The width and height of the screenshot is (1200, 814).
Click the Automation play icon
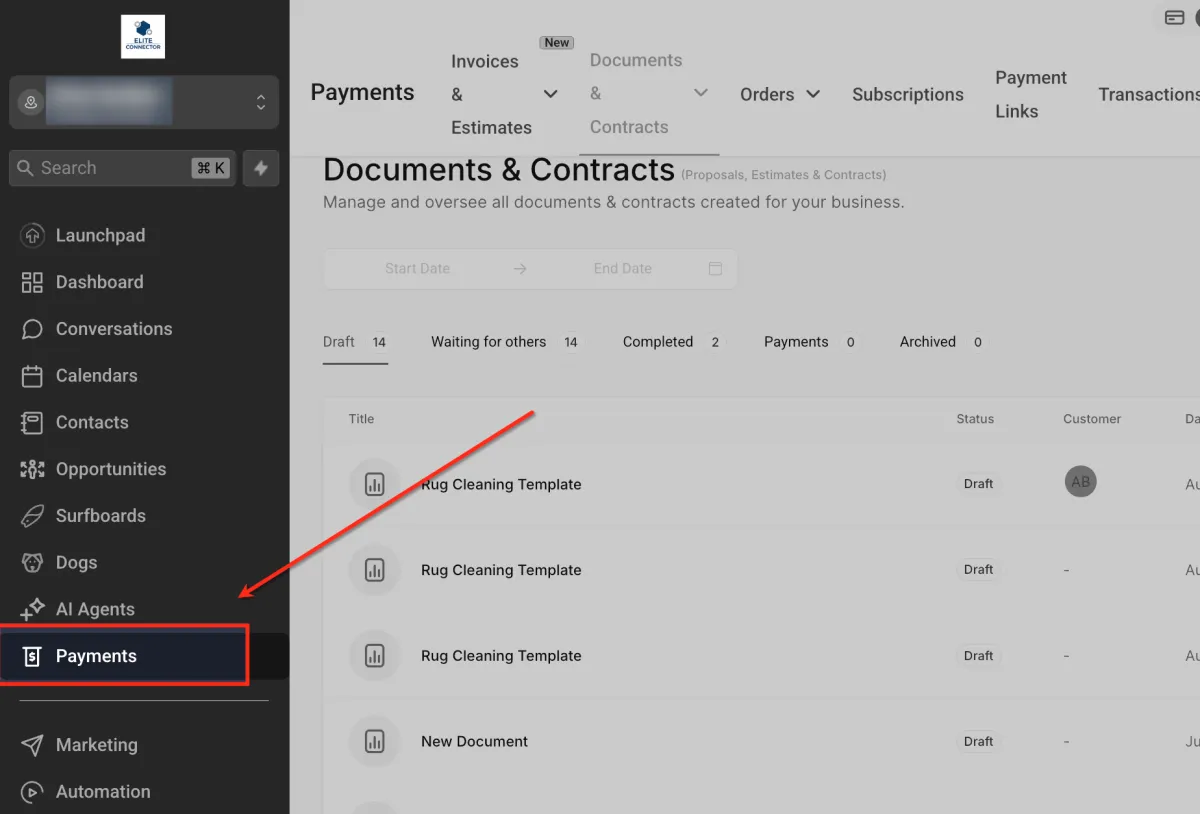pos(32,792)
